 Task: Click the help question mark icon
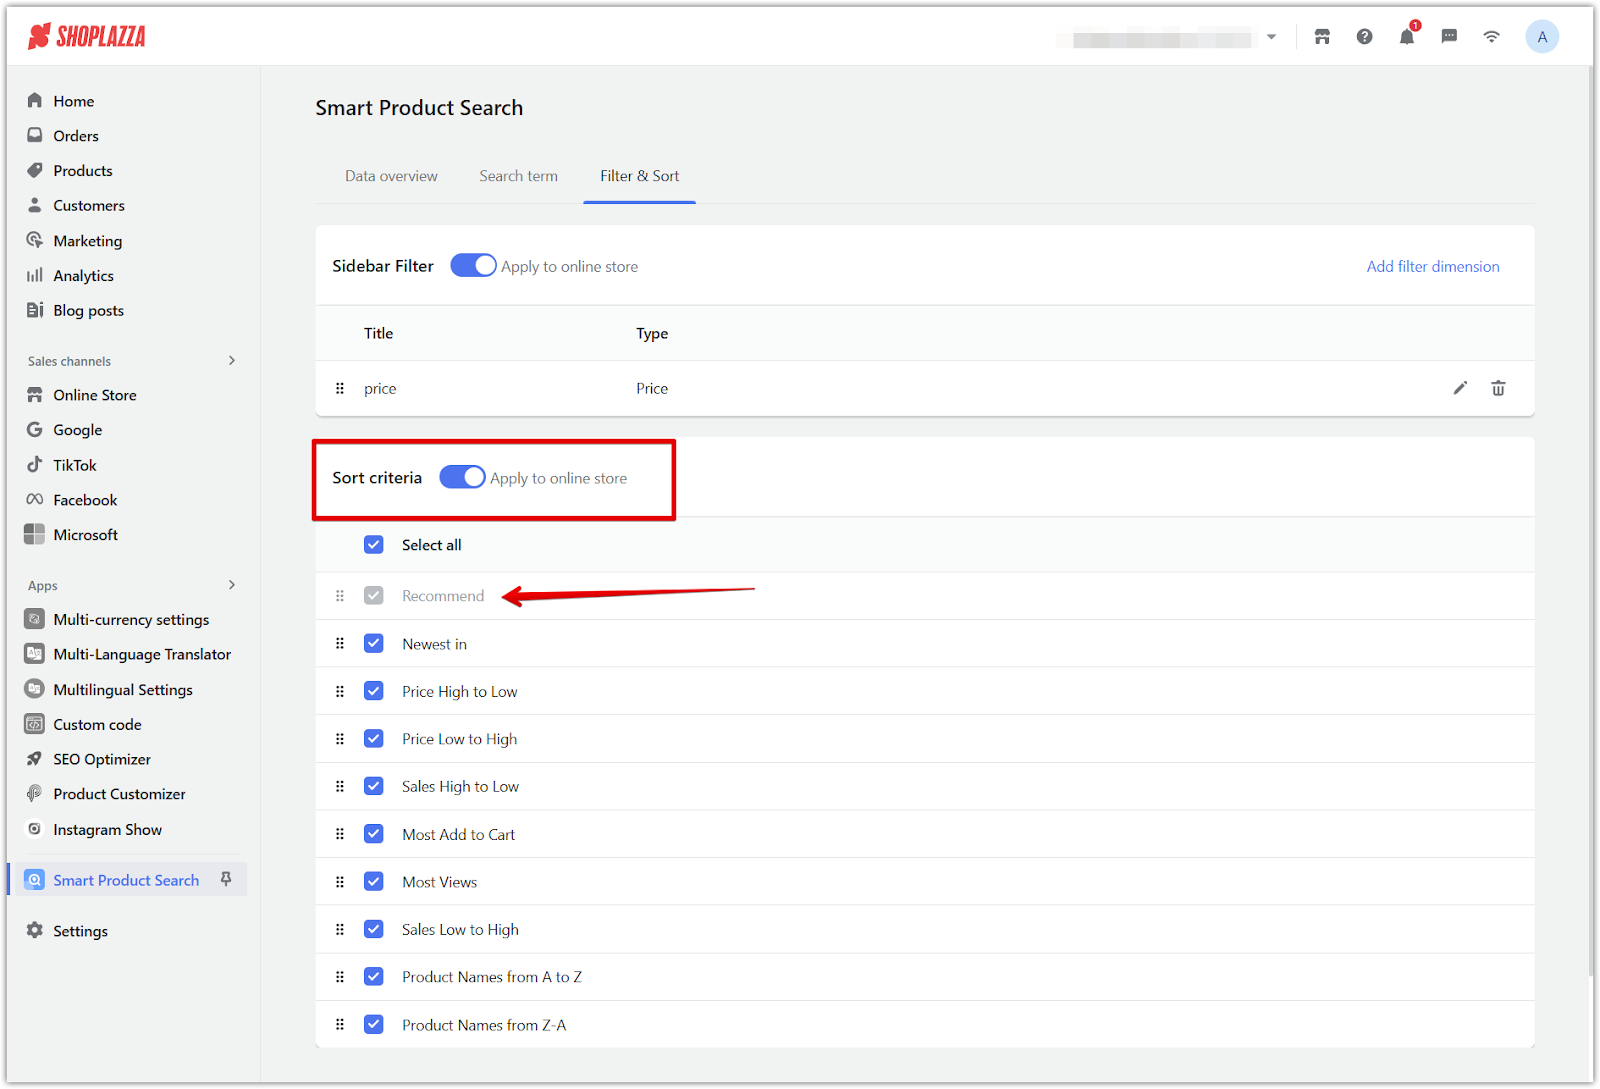click(1364, 37)
